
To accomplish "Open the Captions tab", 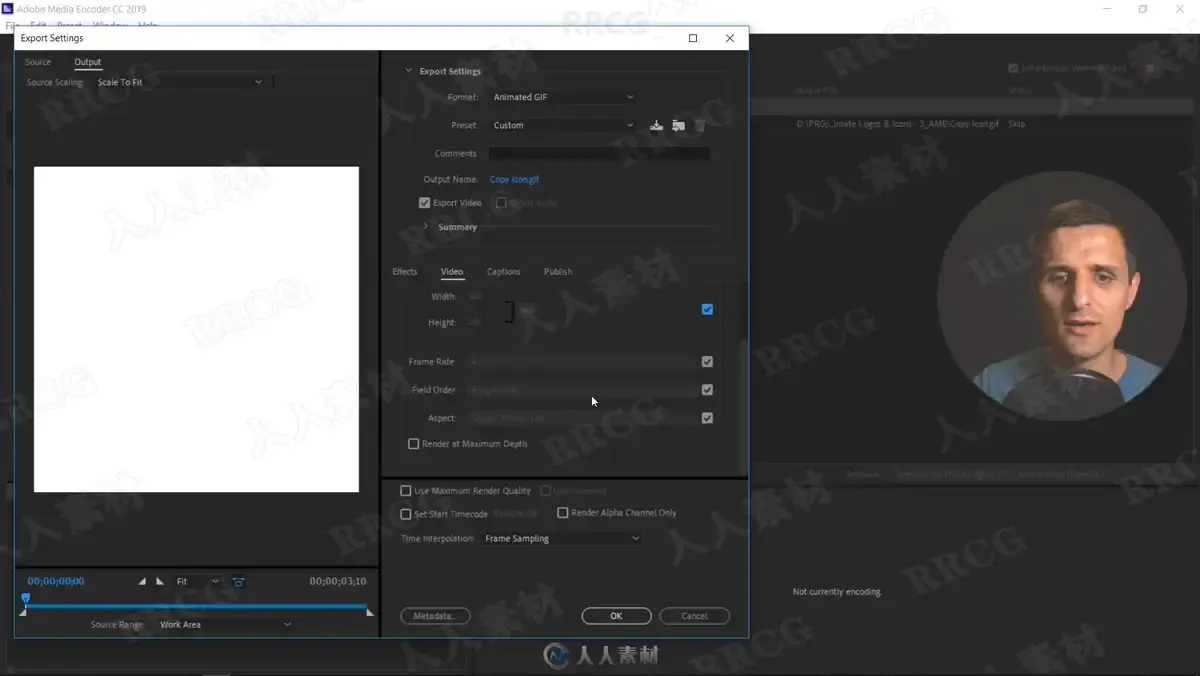I will 503,272.
